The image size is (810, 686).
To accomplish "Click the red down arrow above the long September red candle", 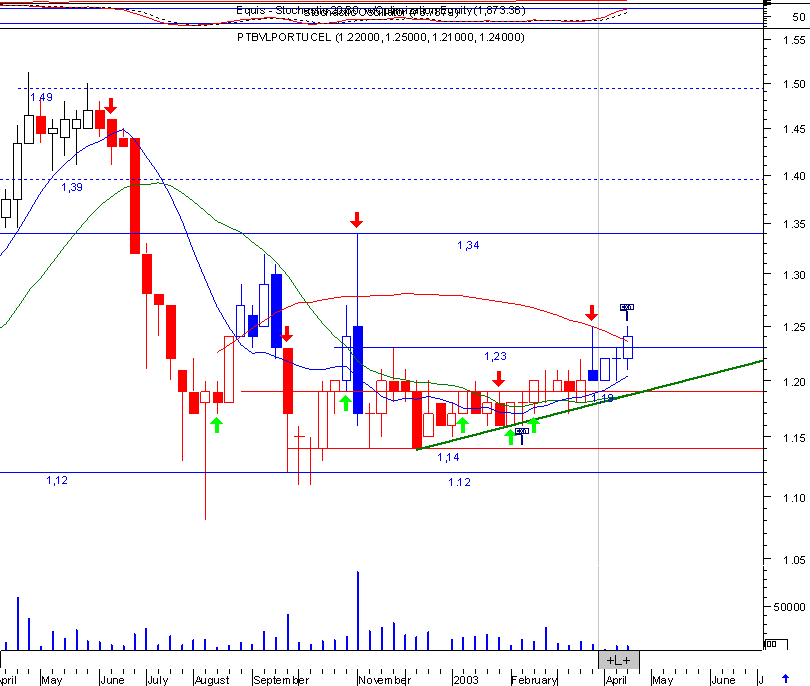I will [x=287, y=334].
